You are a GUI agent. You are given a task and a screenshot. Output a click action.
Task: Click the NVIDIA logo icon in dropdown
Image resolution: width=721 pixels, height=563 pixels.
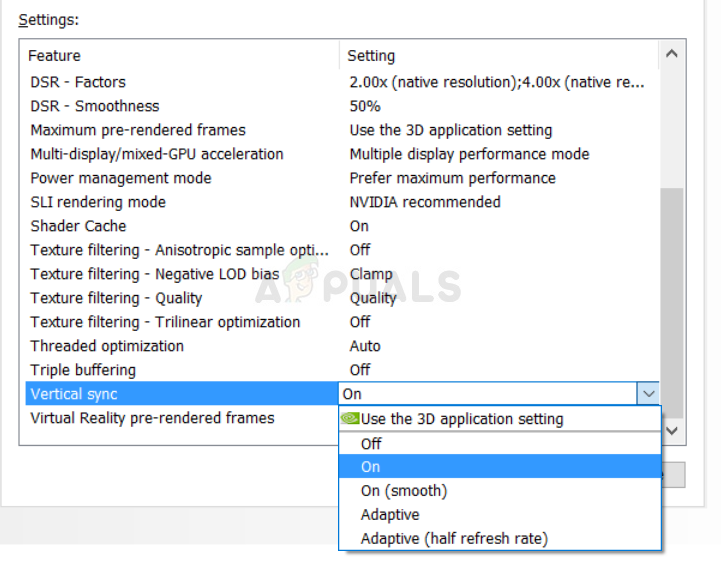tap(350, 419)
